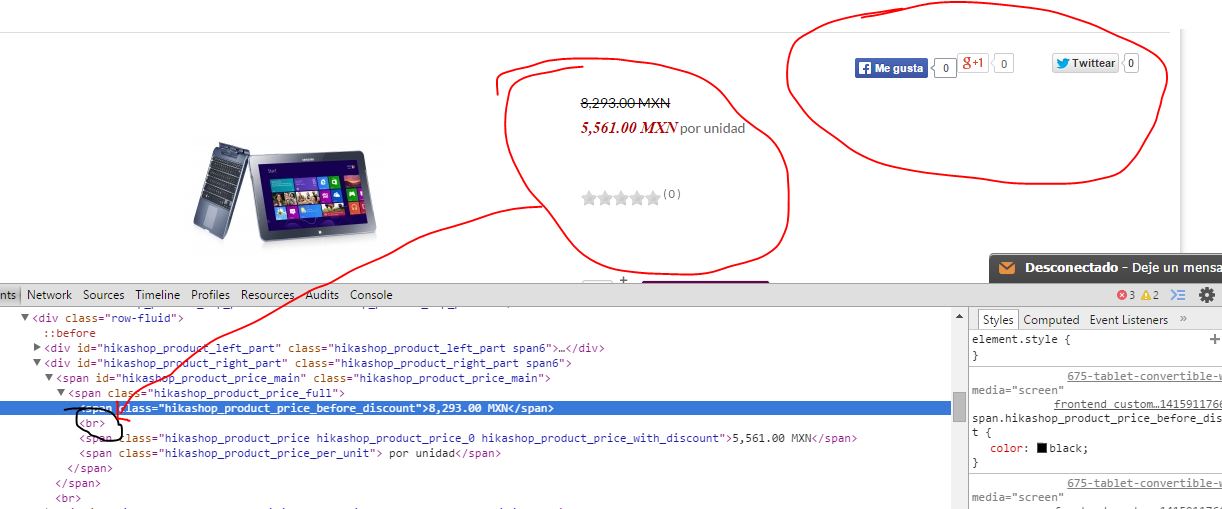Click the envelope icon in chat bar
1222x509 pixels.
(1007, 268)
